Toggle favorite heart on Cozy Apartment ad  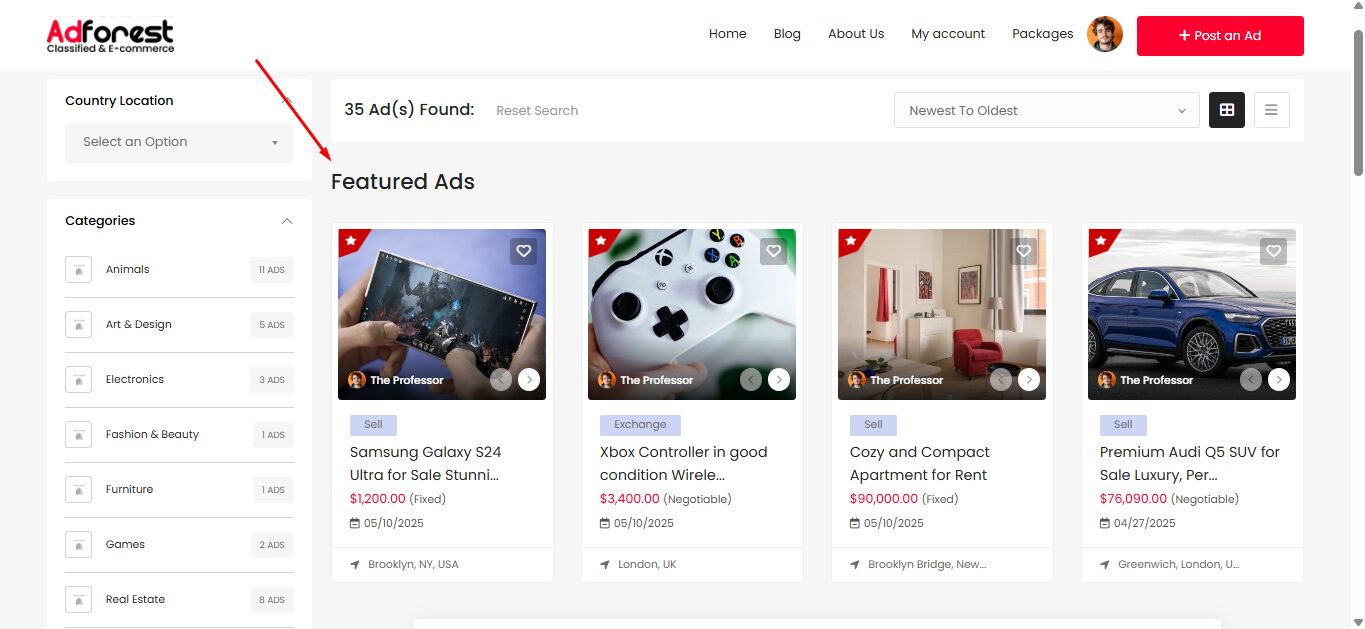coord(1023,251)
